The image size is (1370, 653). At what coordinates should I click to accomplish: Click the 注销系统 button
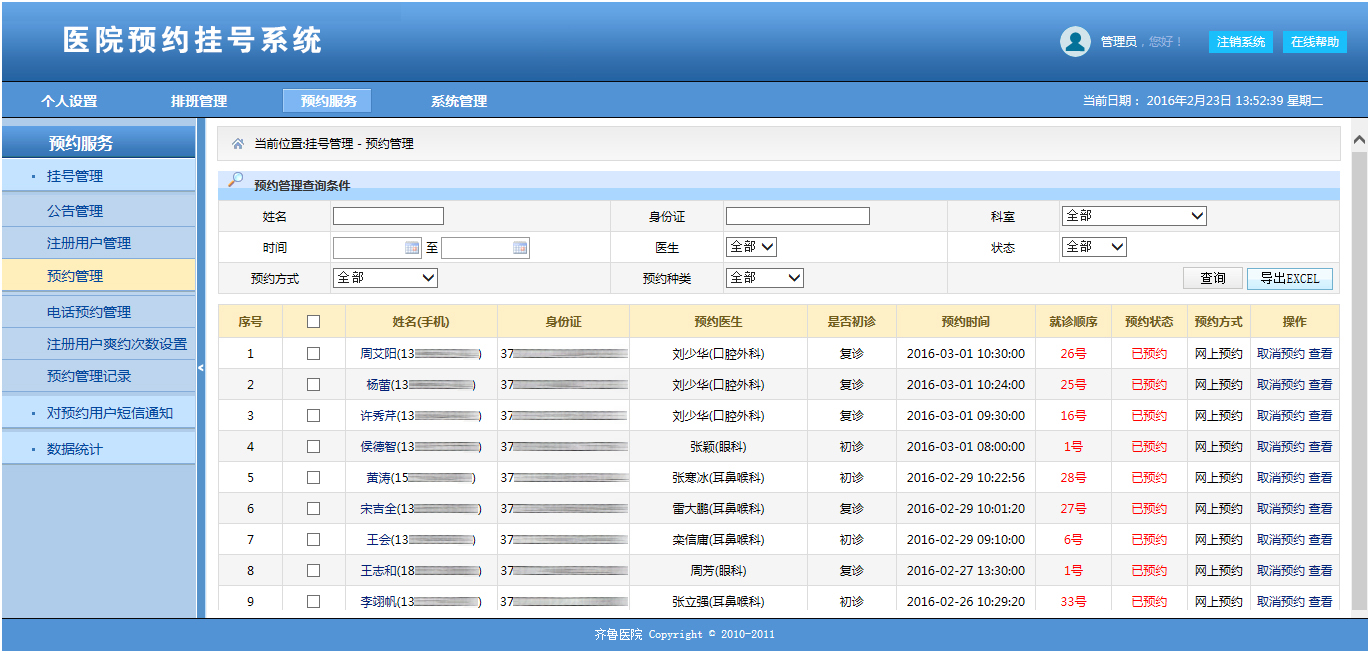(x=1241, y=42)
